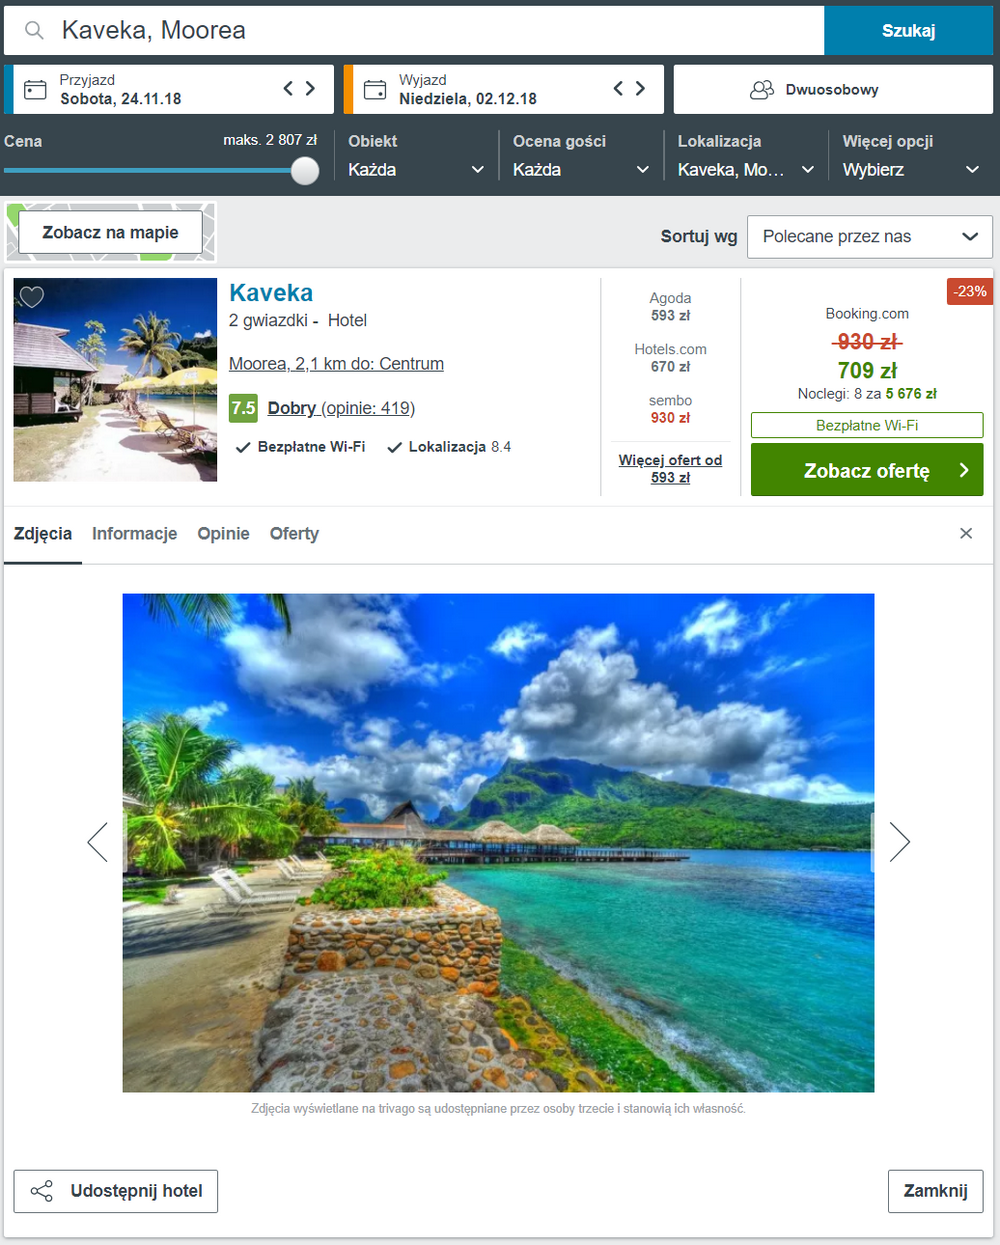The image size is (1000, 1245).
Task: Open the departure date calendar icon
Action: [x=375, y=90]
